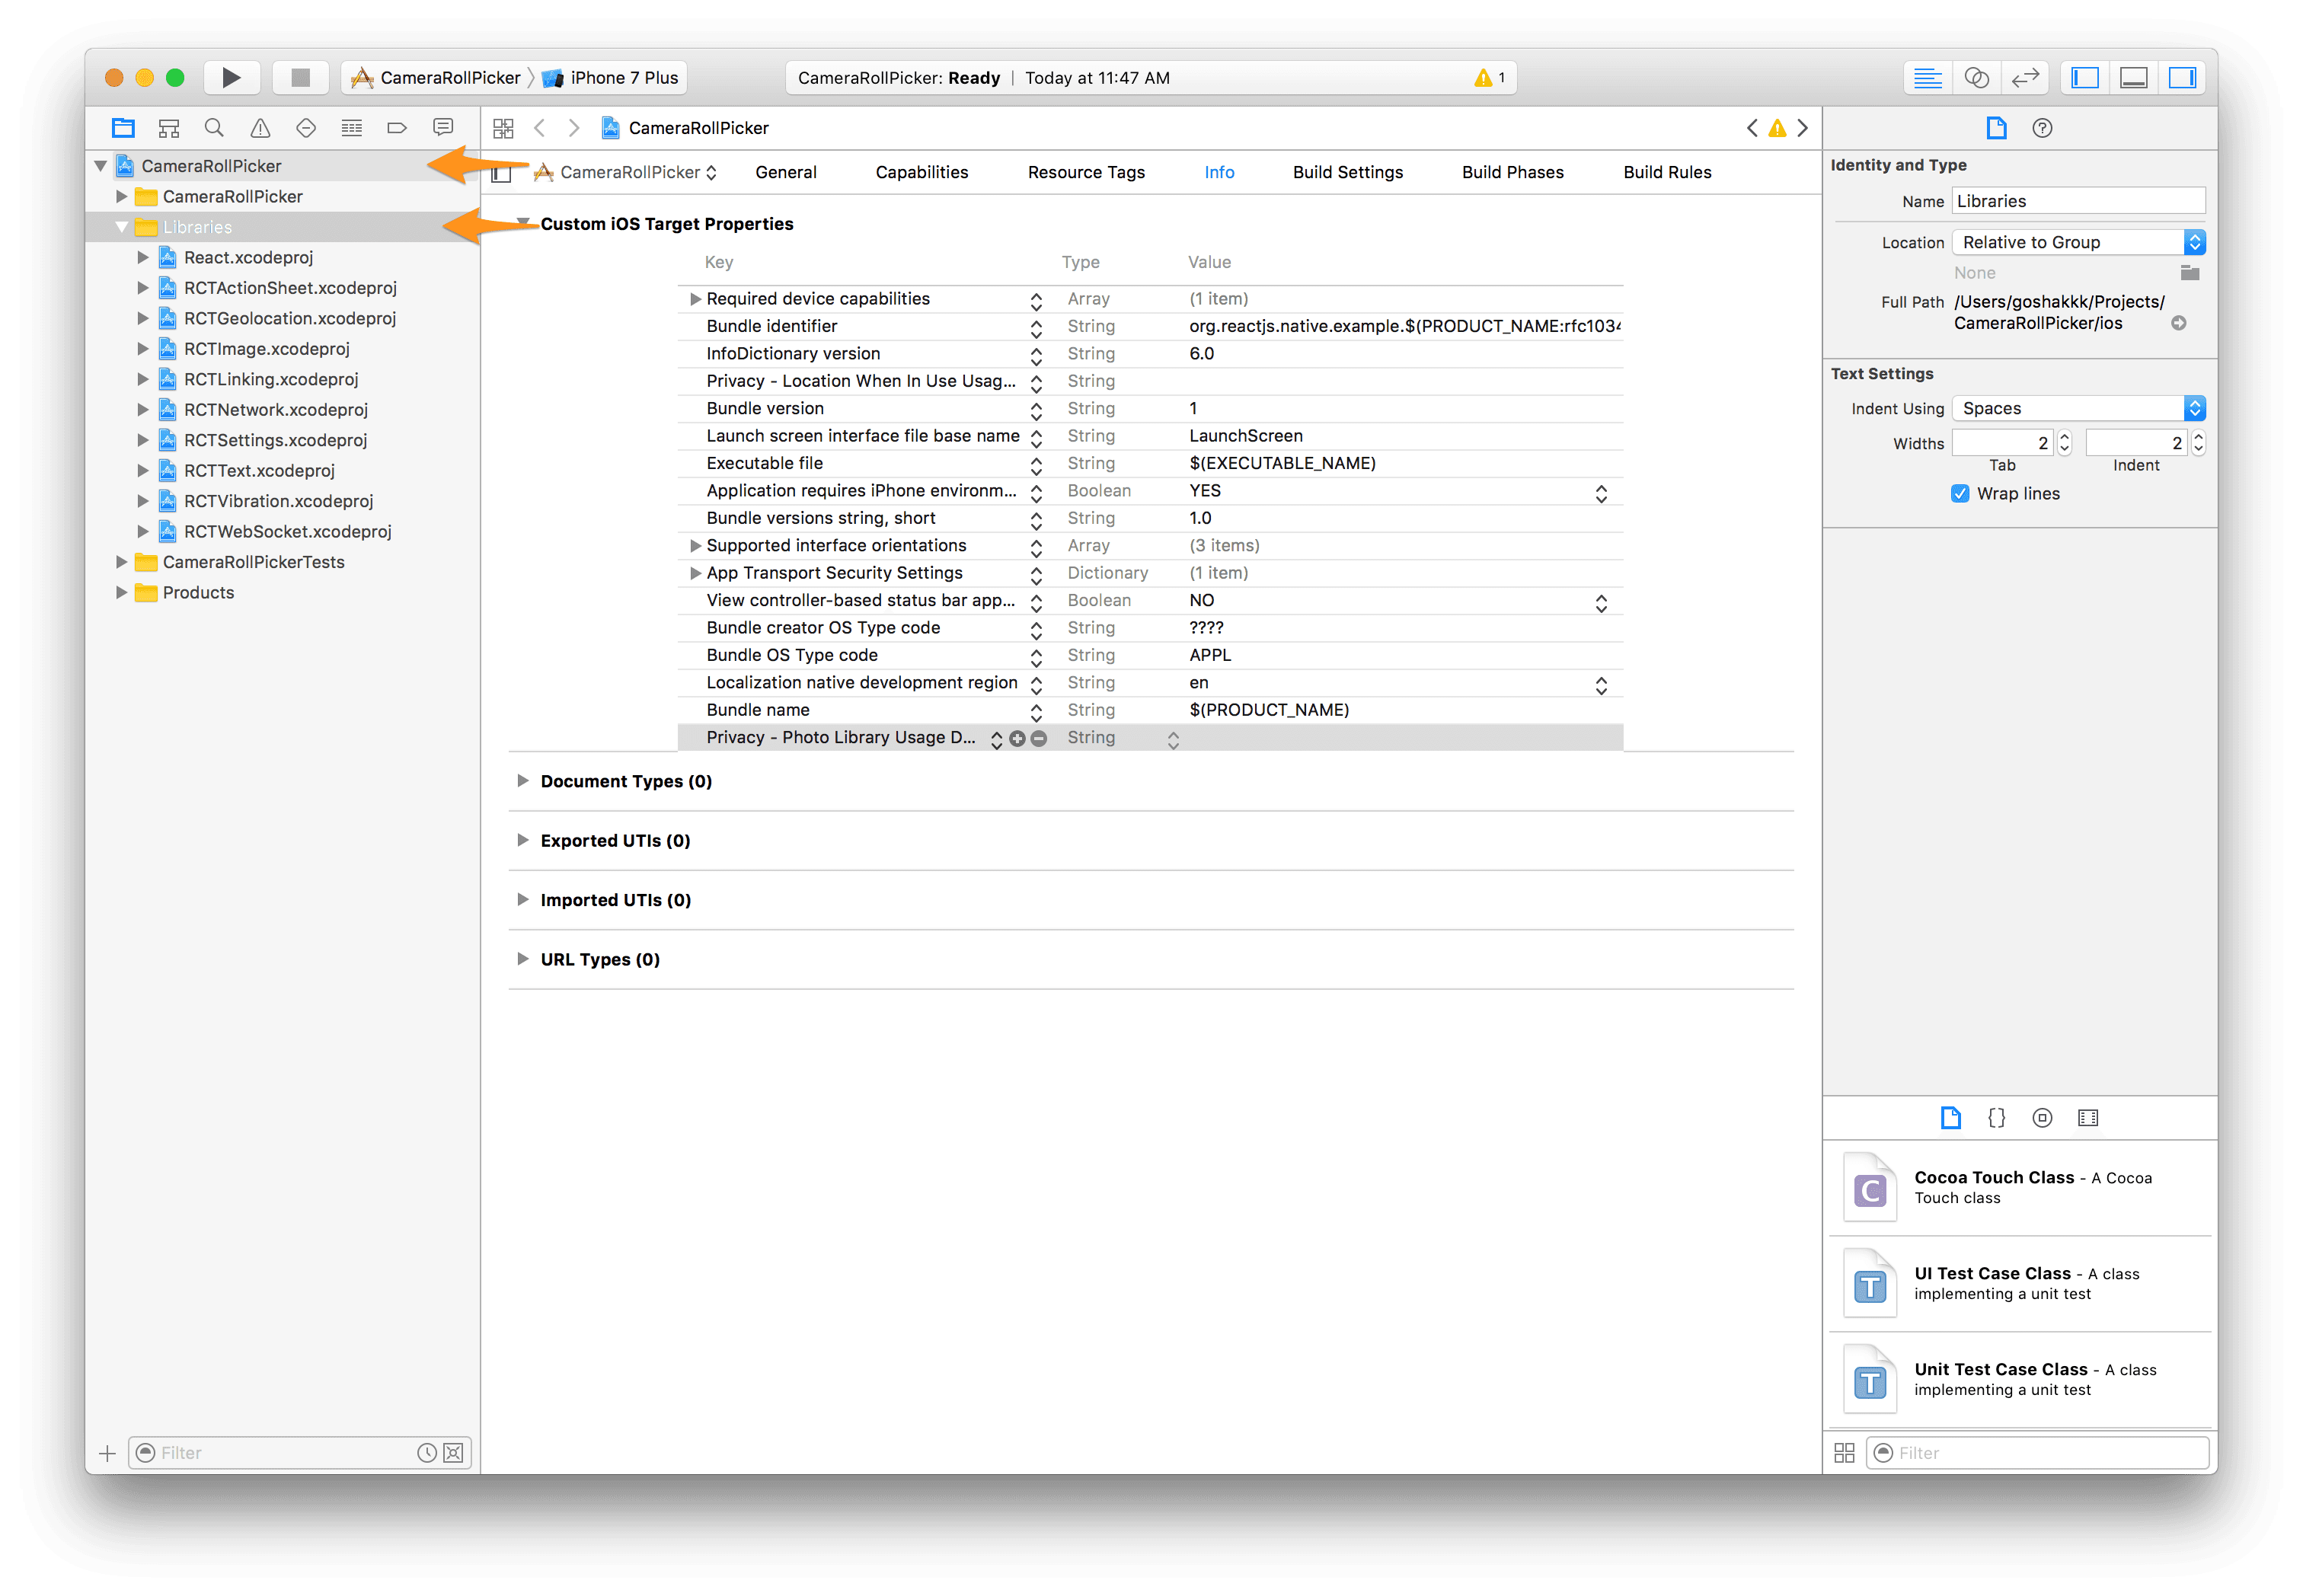Toggle the Debug area visibility
The image size is (2303, 1596).
click(2133, 77)
